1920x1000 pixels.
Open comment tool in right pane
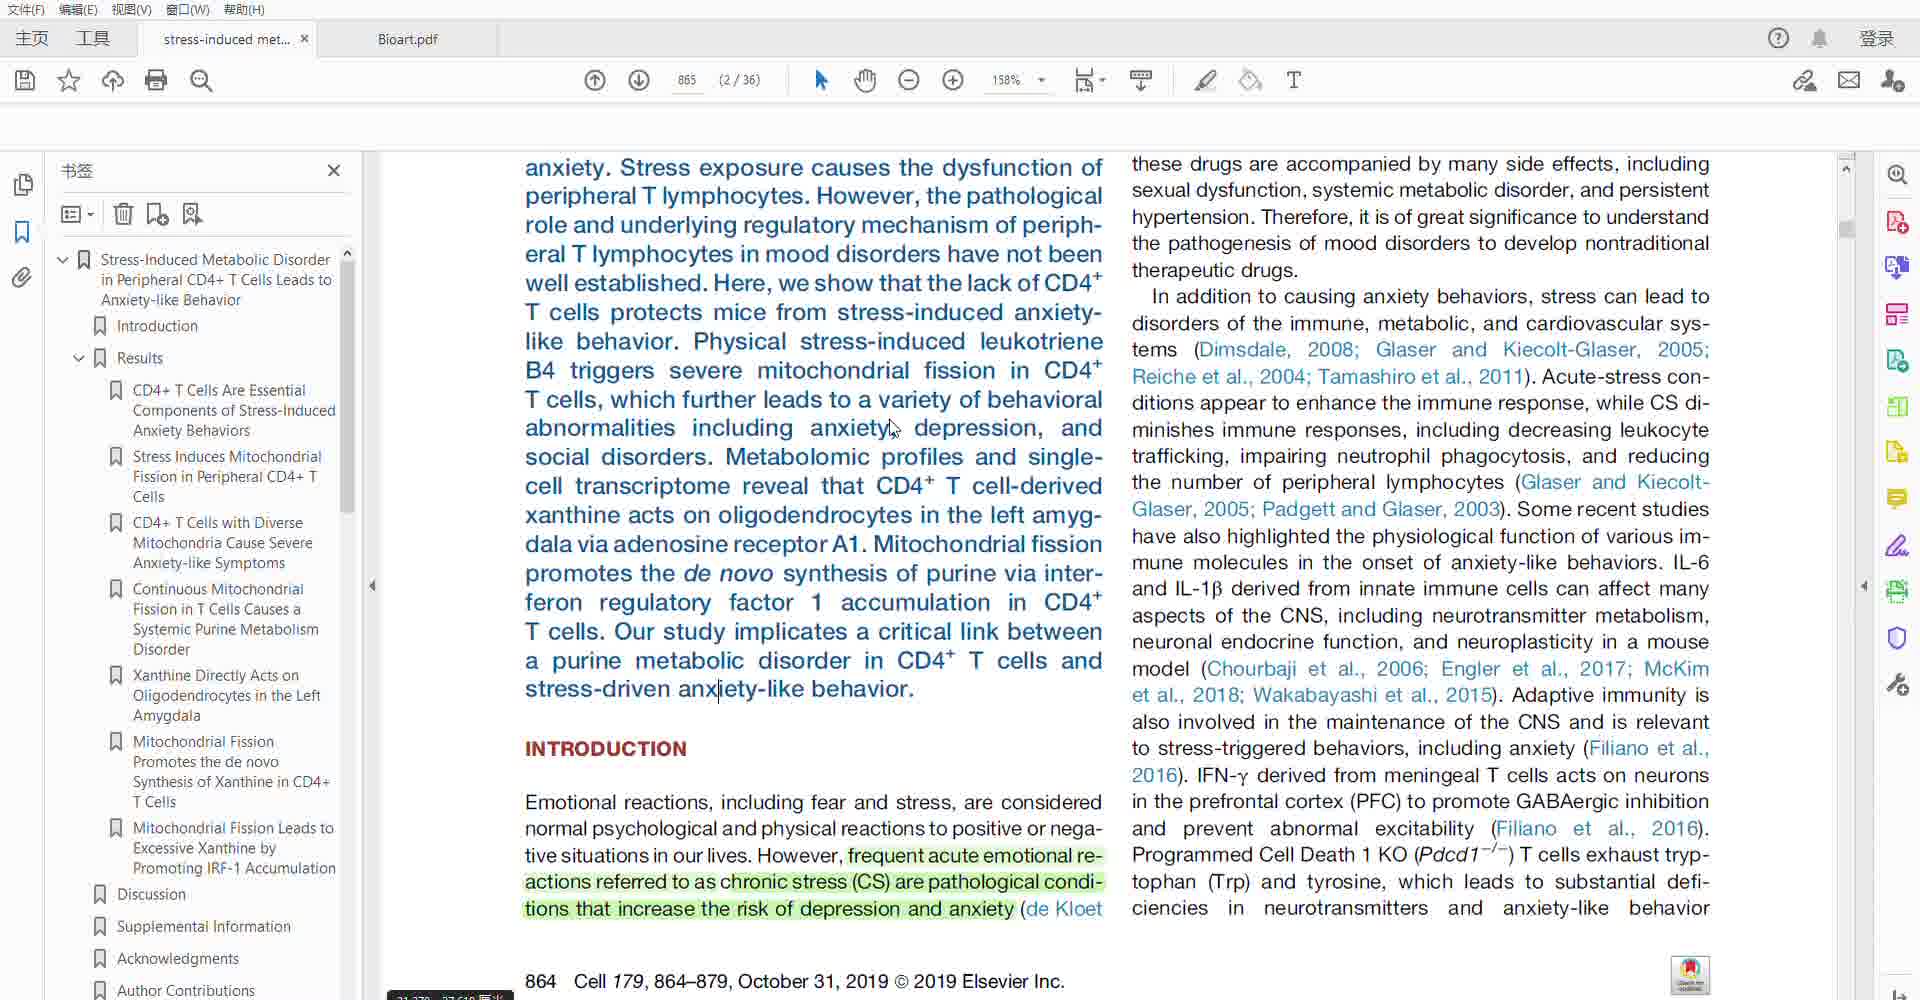pyautogui.click(x=1897, y=498)
